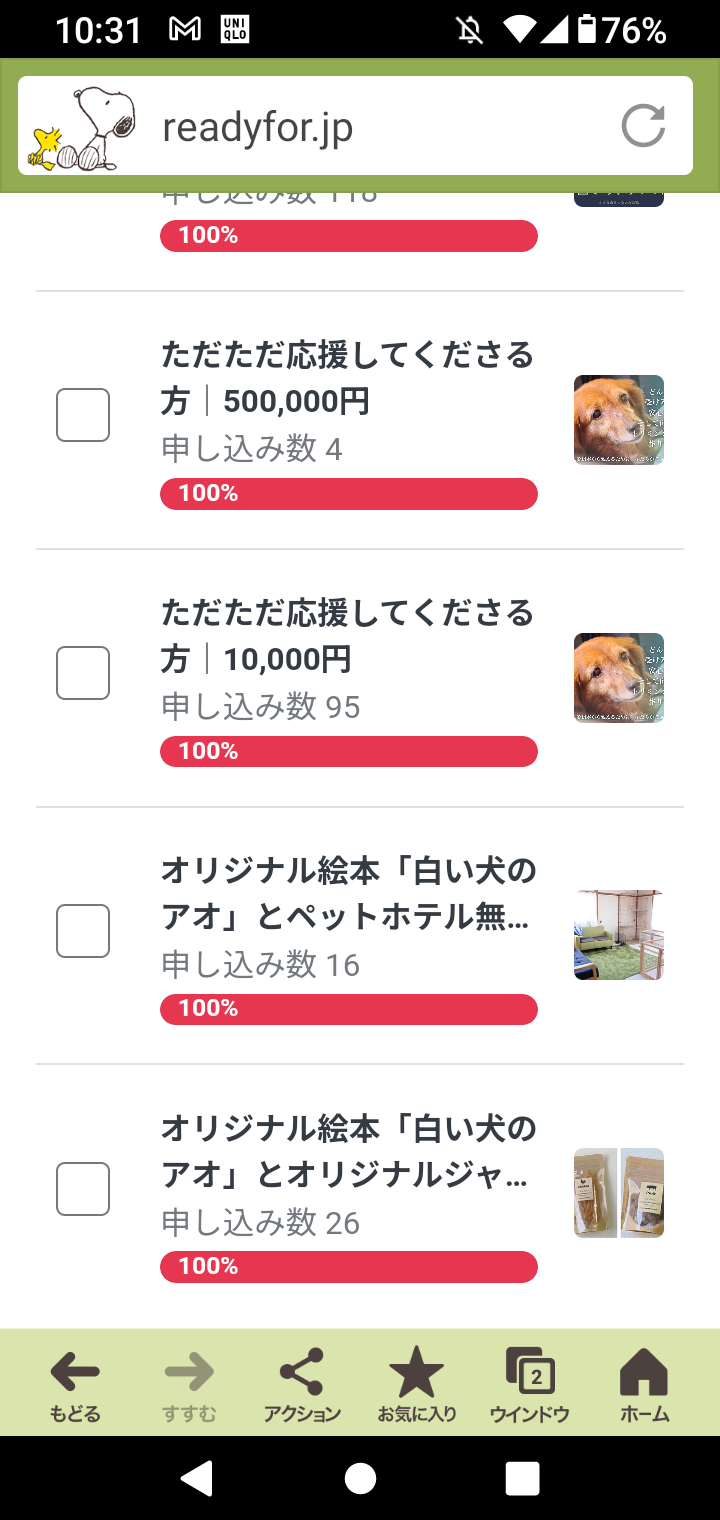This screenshot has width=720, height=1520.
Task: Check the オリジナルジャーキー picture book option checkbox
Action: [x=83, y=1189]
